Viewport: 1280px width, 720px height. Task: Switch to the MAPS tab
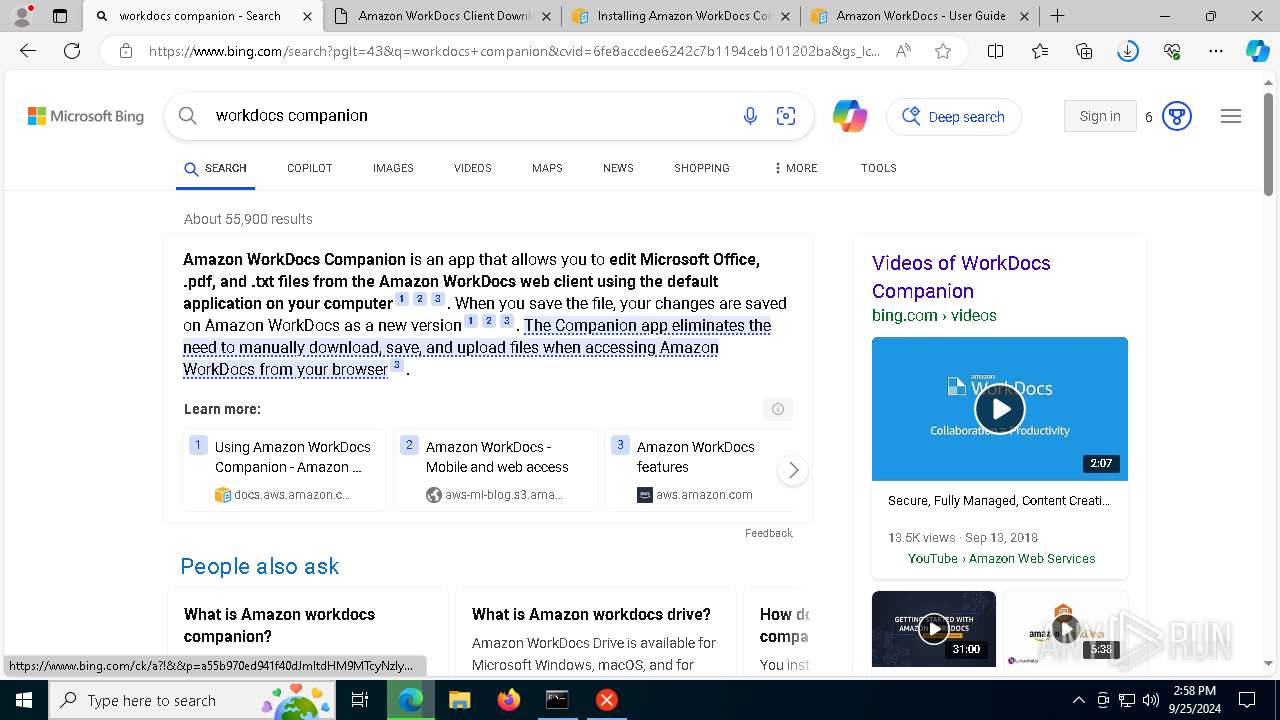click(547, 168)
